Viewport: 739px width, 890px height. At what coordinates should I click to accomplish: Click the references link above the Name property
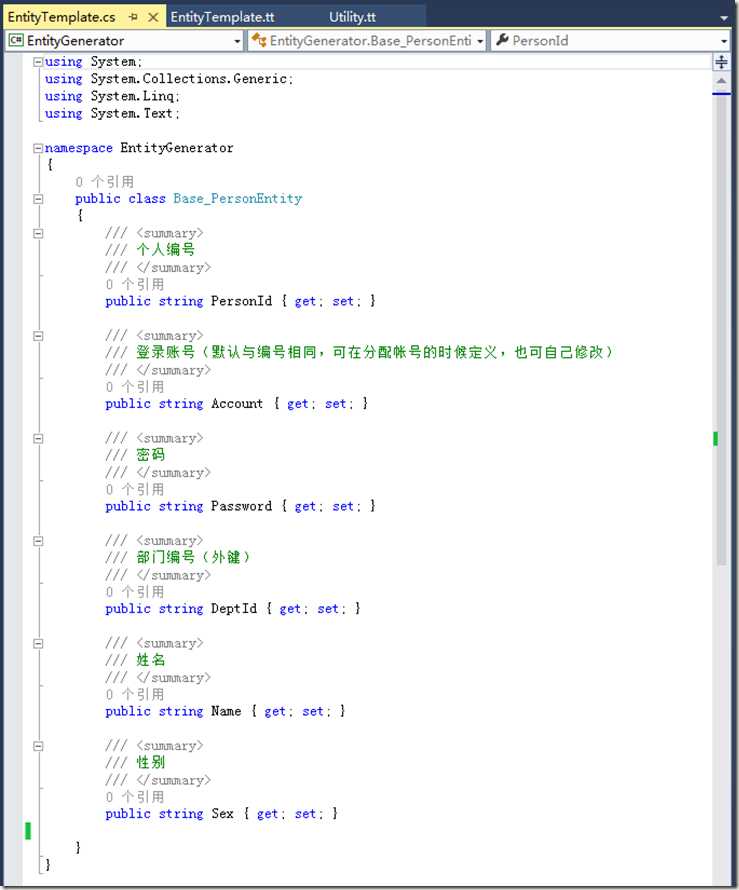pos(135,695)
